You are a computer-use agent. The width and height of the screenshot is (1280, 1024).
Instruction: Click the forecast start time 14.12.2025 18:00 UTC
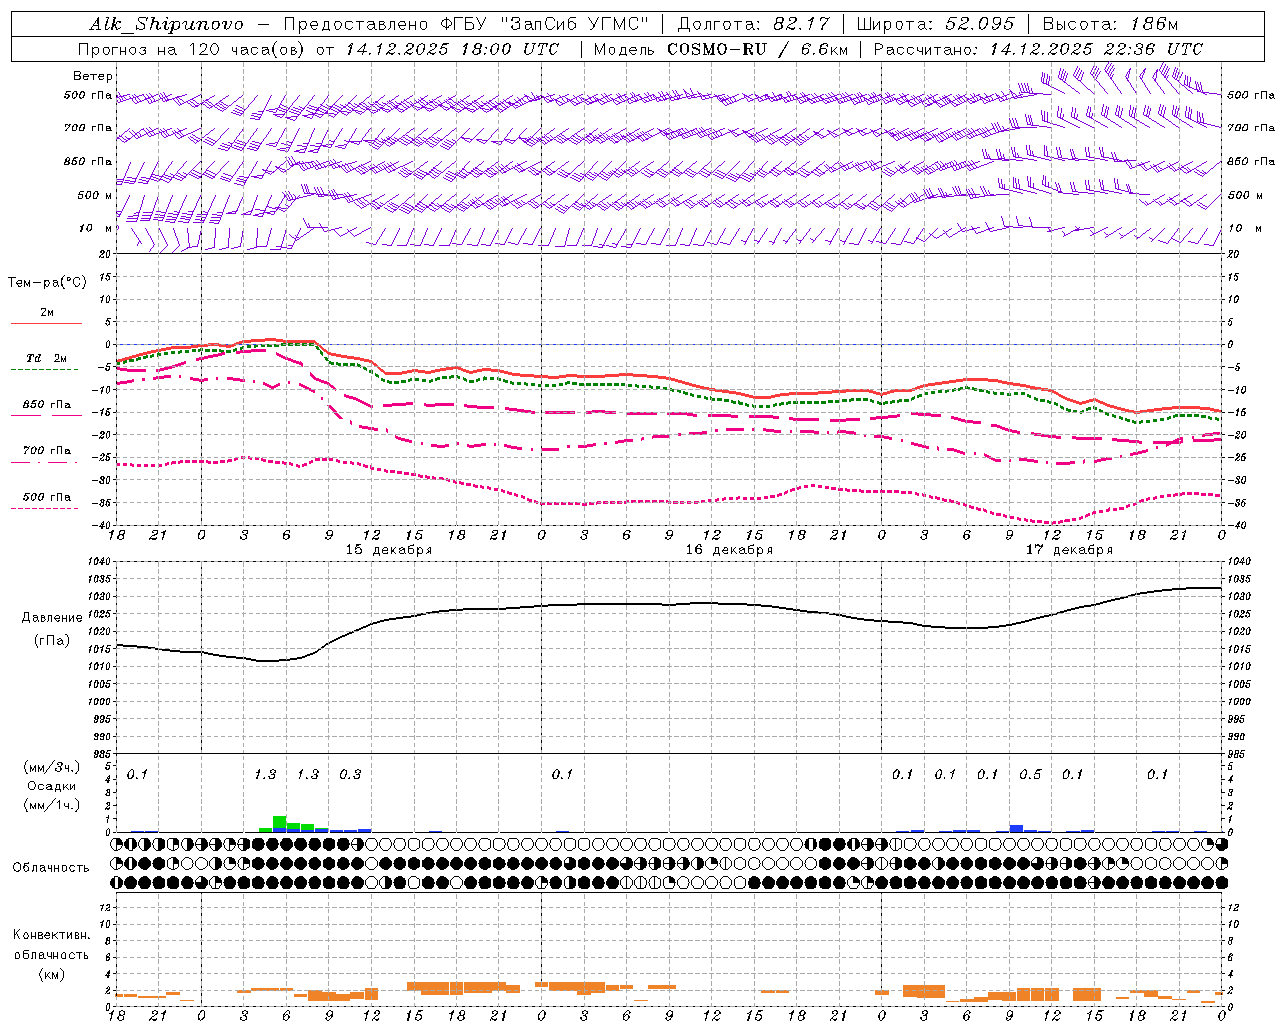click(452, 49)
